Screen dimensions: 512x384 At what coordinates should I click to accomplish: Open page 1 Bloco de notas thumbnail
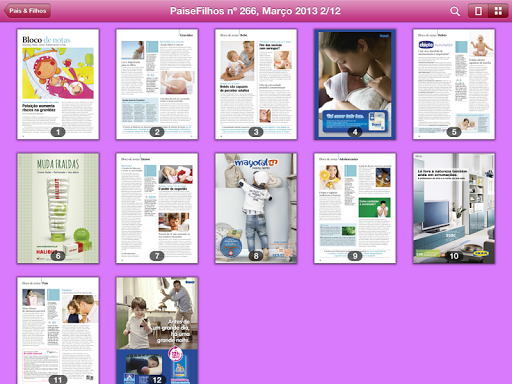(x=58, y=84)
